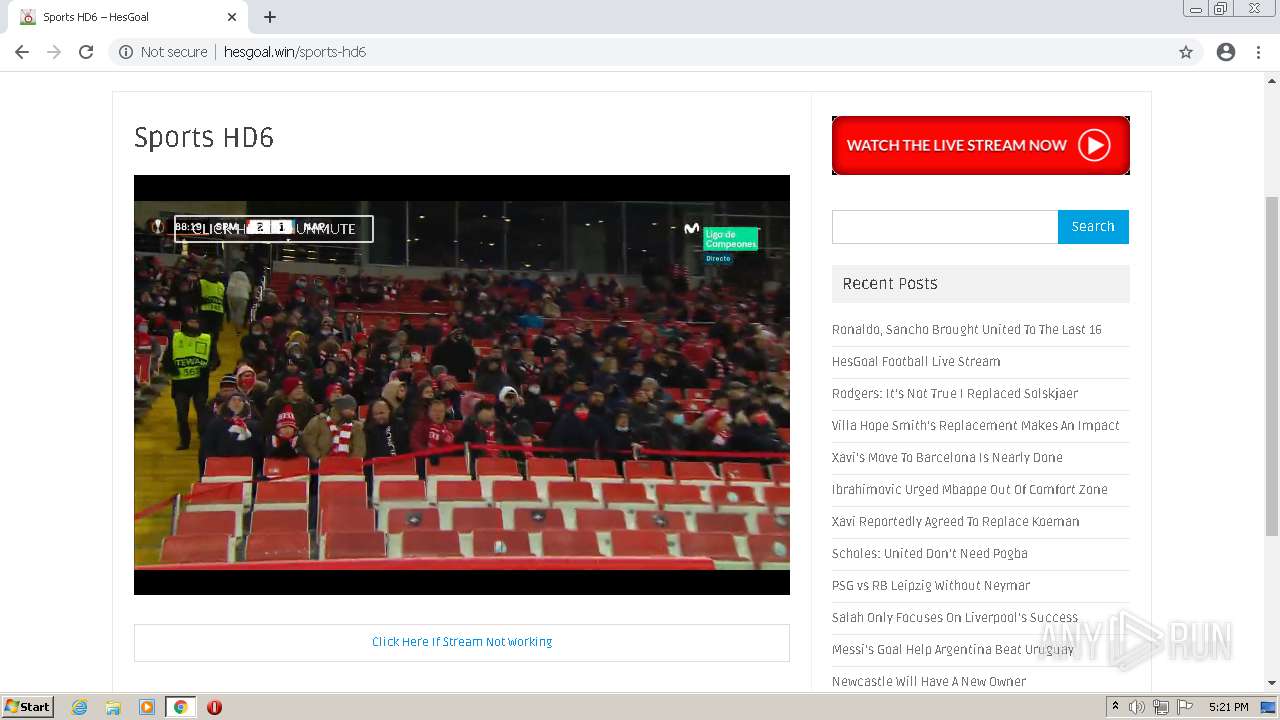The image size is (1280, 720).
Task: Click the Click Here To Unmute overlay
Action: [x=274, y=229]
